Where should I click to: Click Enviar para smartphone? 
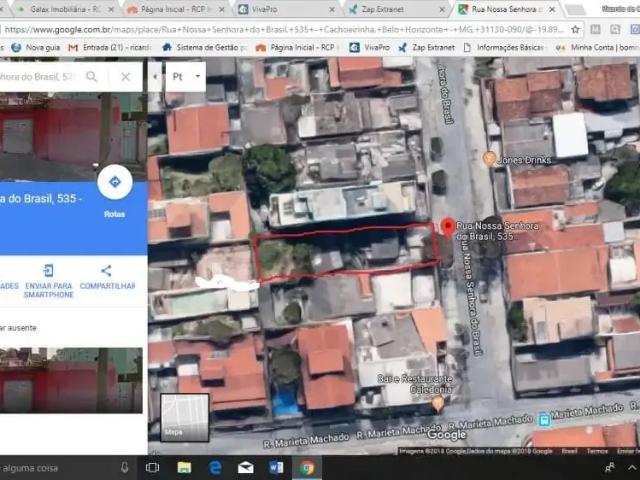(49, 281)
